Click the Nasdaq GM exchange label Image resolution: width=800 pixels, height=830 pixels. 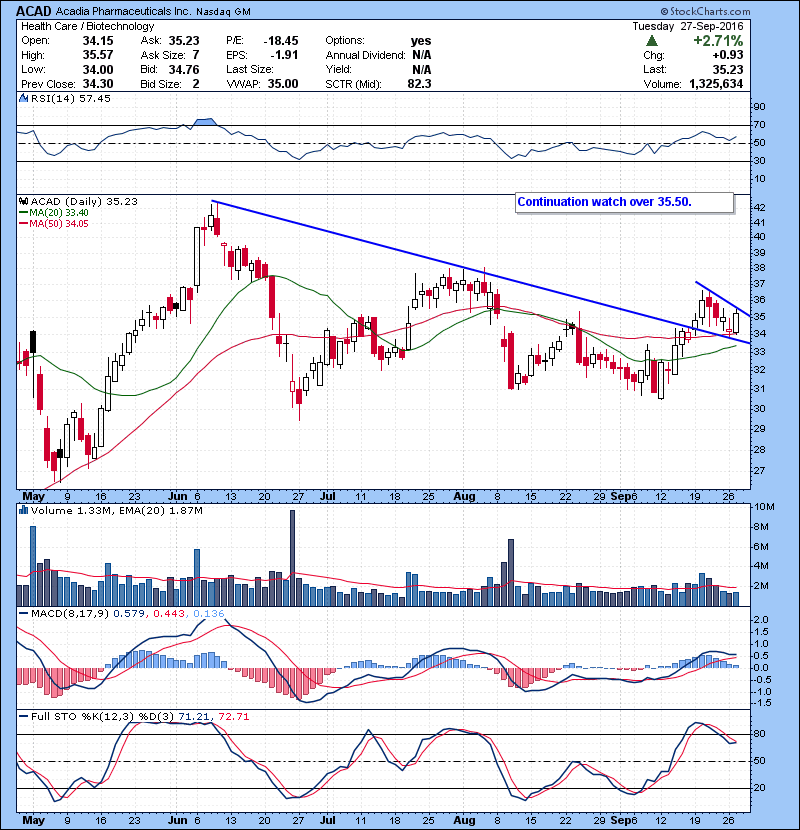tap(223, 12)
